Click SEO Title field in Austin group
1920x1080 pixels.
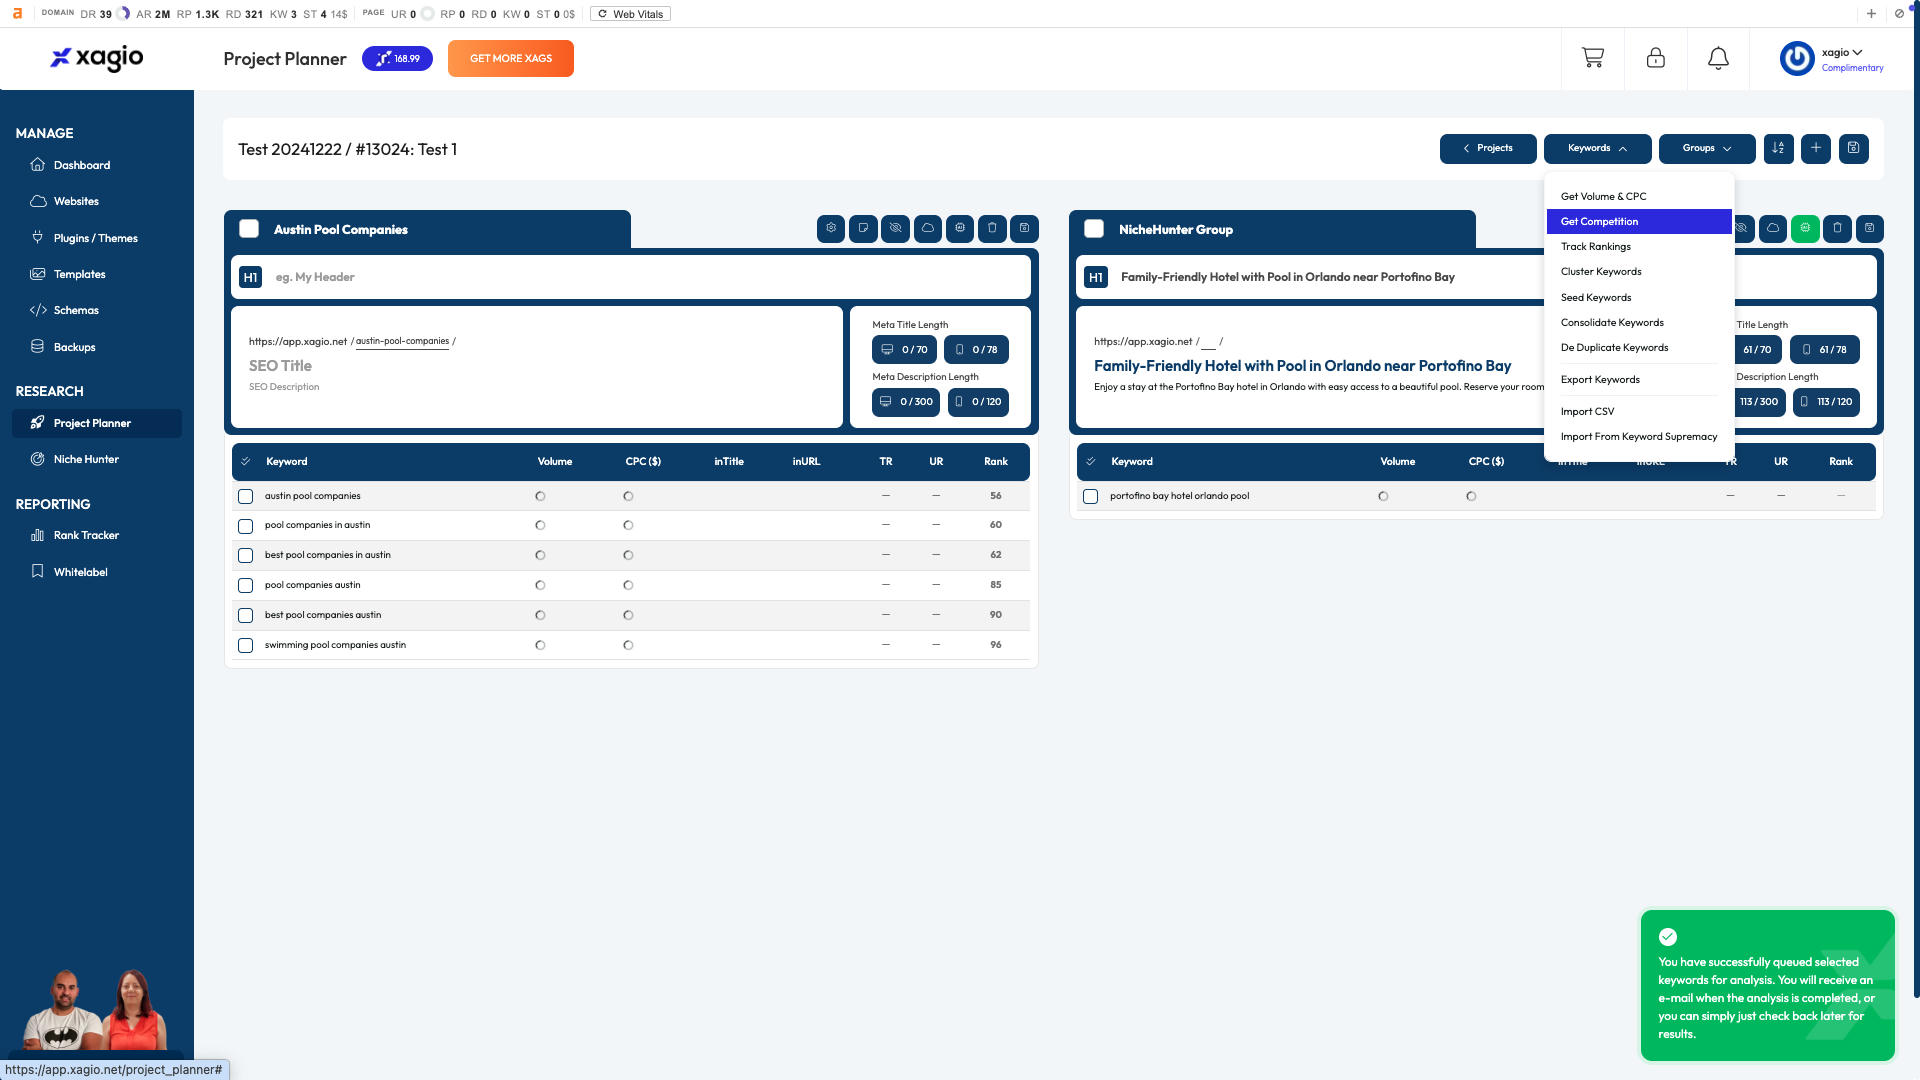[281, 366]
